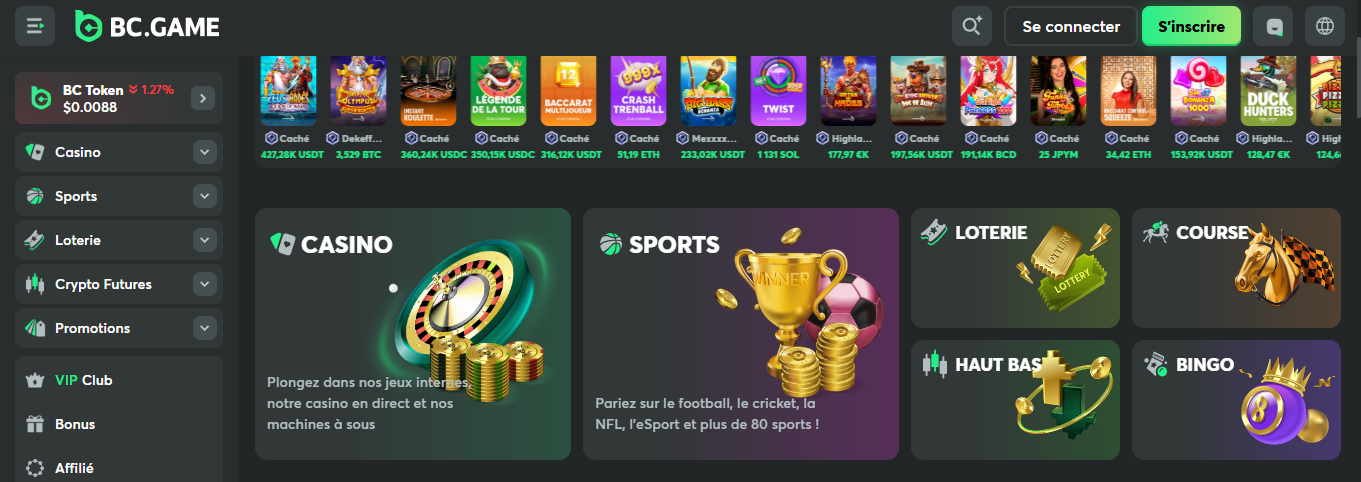The height and width of the screenshot is (482, 1361).
Task: Open the VIP Club crown icon
Action: coord(35,380)
